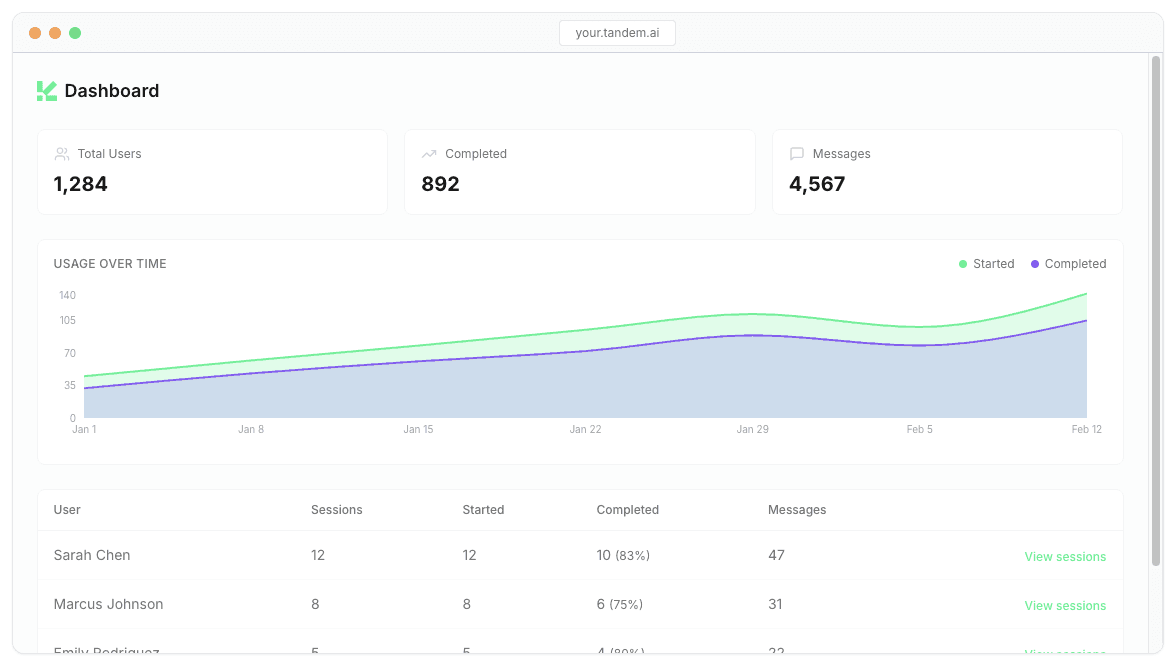The height and width of the screenshot is (665, 1173).
Task: Sort table by Sessions column header
Action: pyautogui.click(x=337, y=510)
